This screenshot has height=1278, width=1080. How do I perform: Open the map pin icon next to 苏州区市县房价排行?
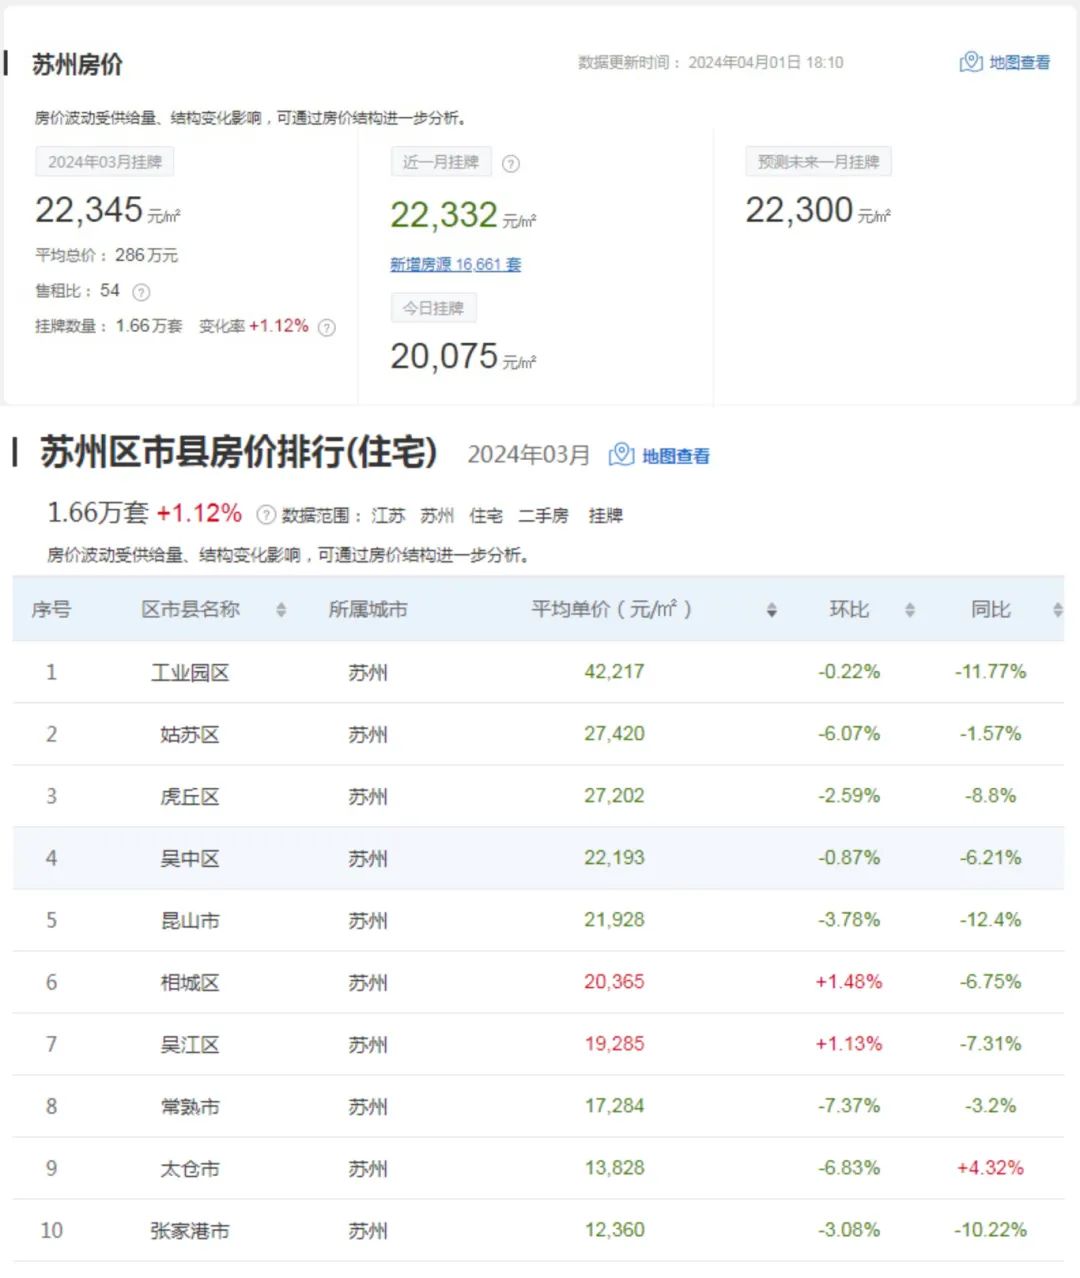coord(621,453)
